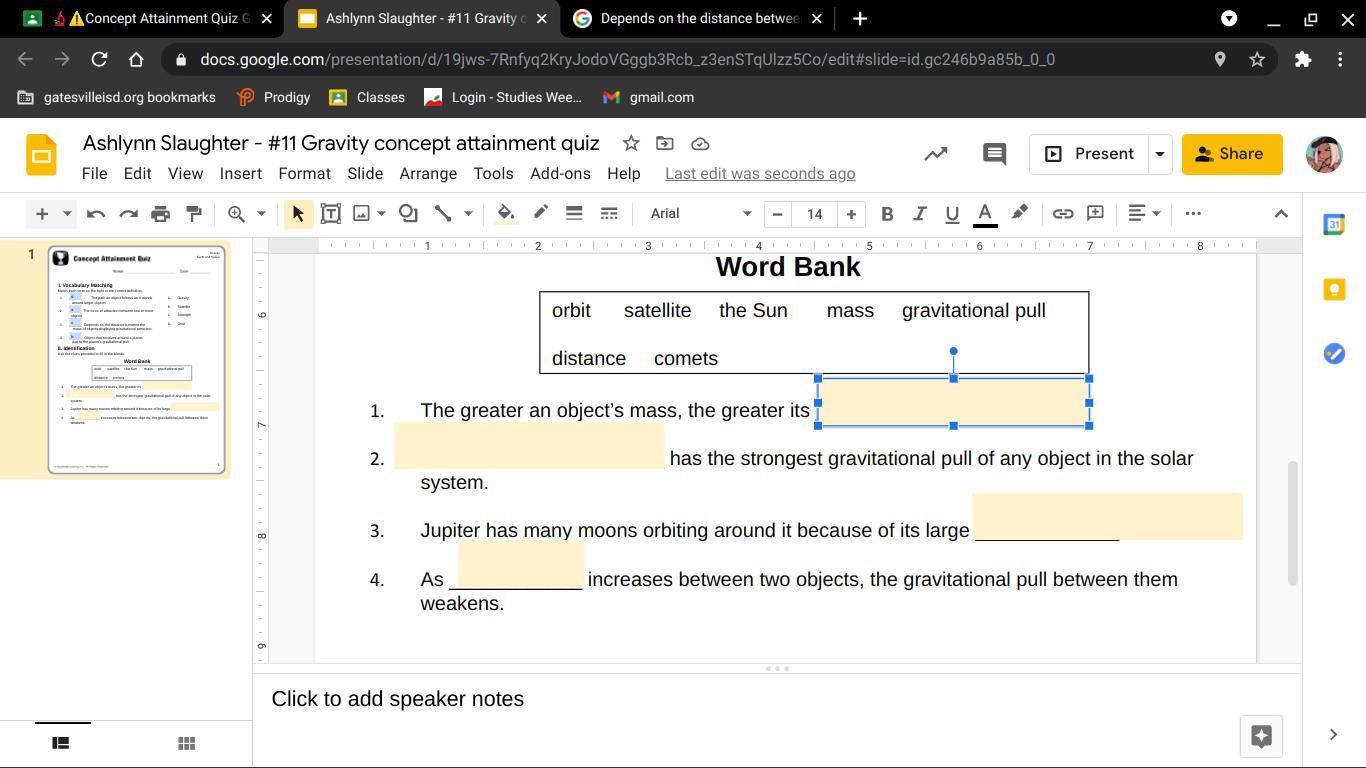Click the Share button

(x=1231, y=154)
